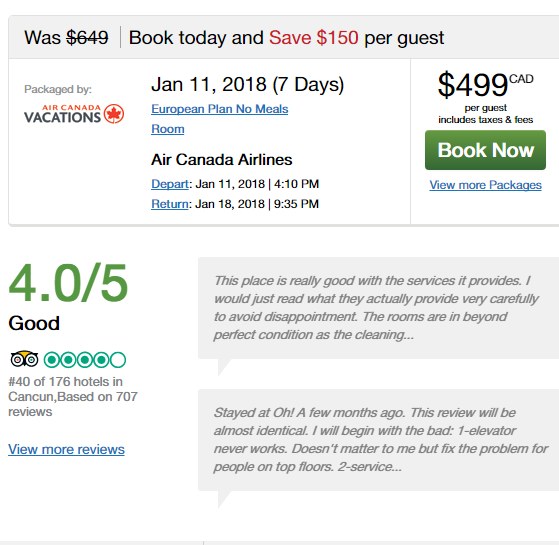Screen dimensions: 559x545
Task: Click the fourth green rating circle
Action: click(x=101, y=360)
